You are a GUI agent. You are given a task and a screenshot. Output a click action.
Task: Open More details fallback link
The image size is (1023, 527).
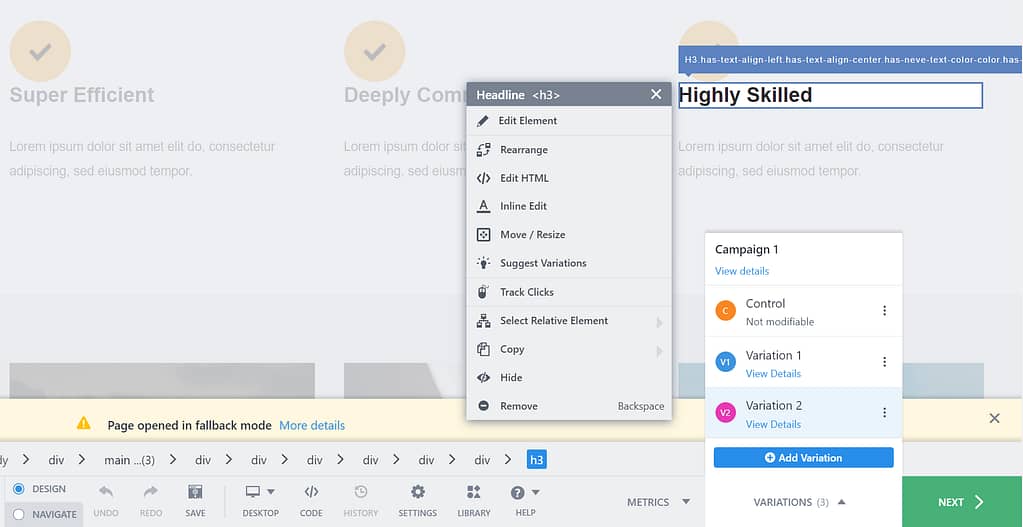click(312, 425)
